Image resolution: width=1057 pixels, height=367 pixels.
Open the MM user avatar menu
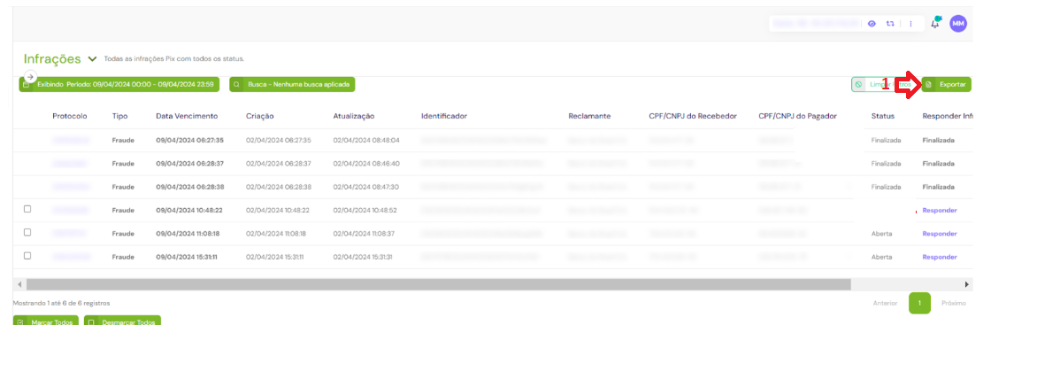(958, 24)
